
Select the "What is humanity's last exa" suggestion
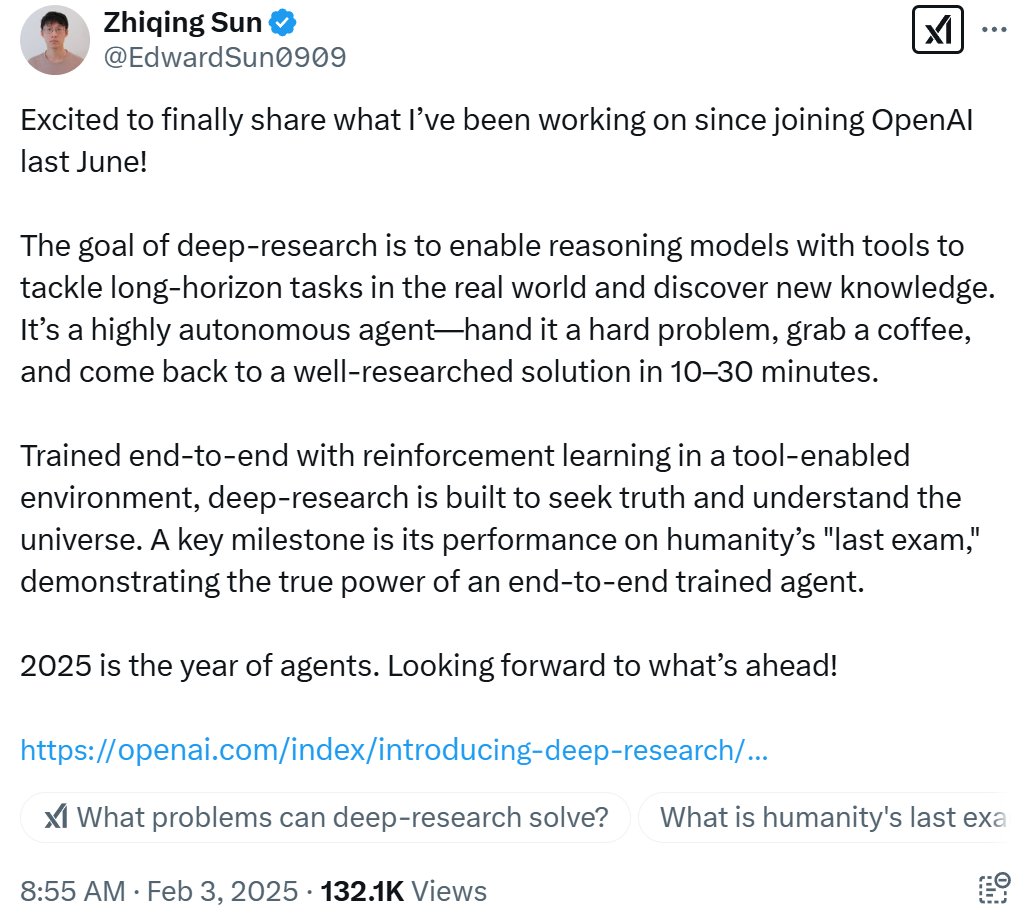point(832,817)
